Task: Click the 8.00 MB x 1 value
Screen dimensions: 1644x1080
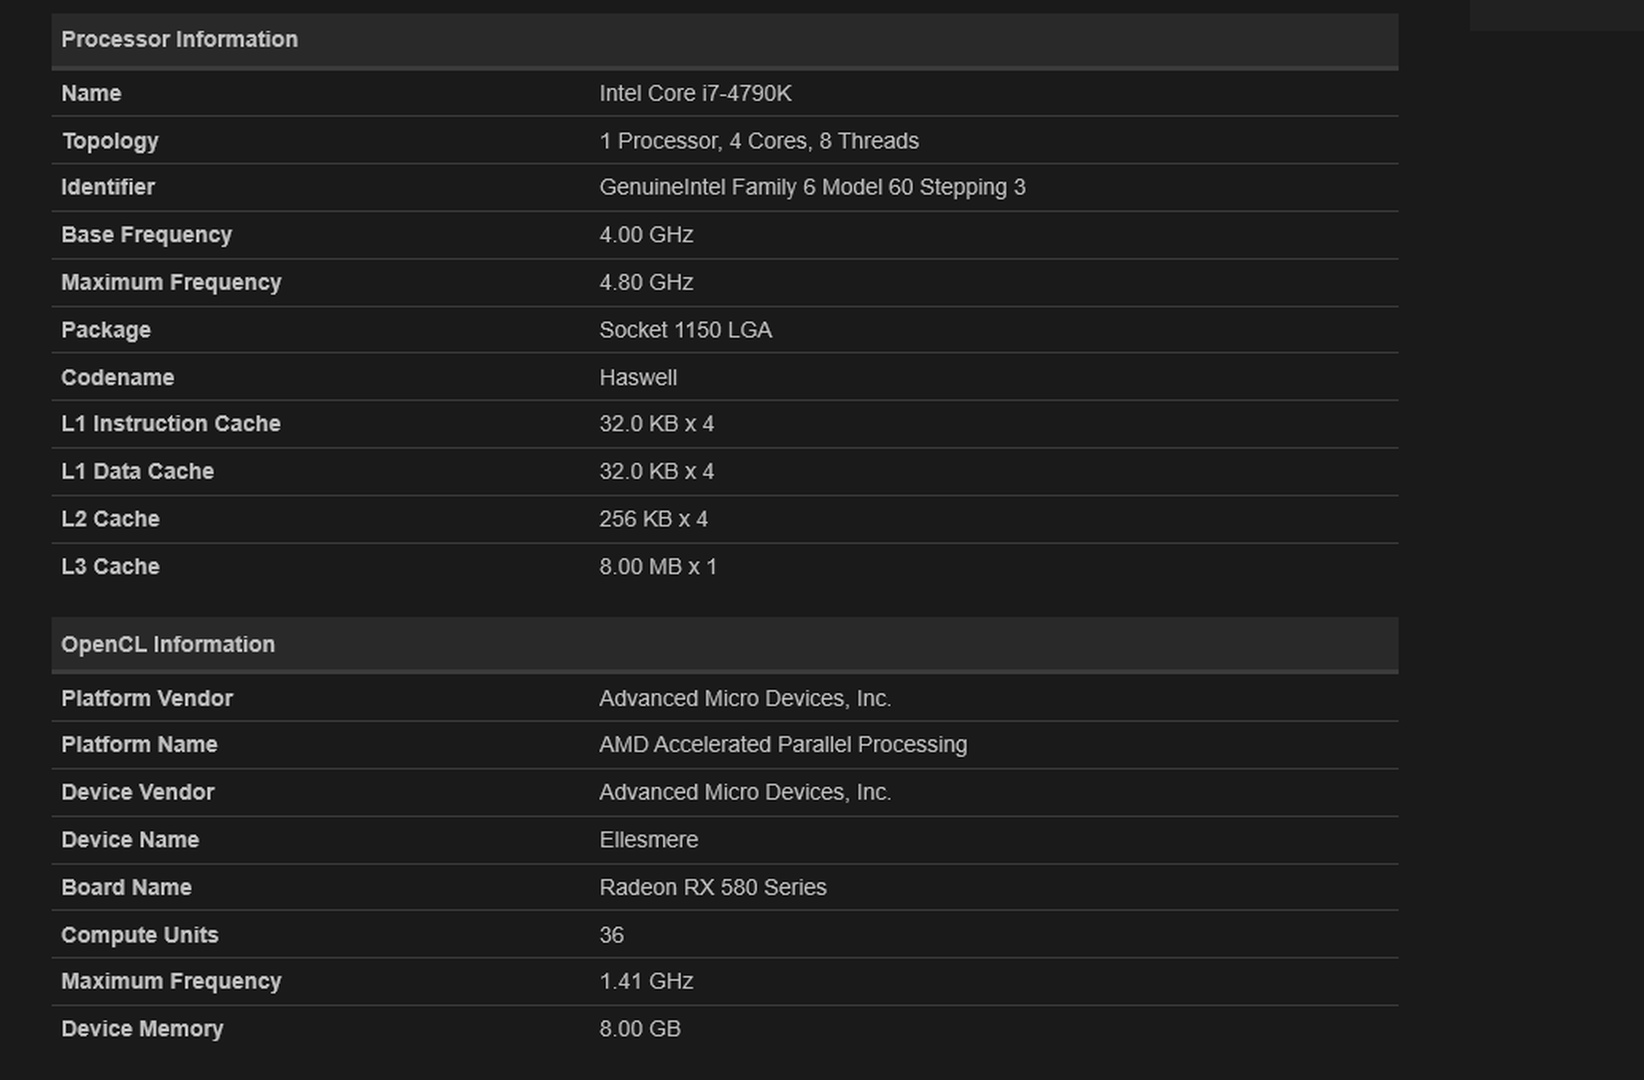Action: tap(658, 567)
